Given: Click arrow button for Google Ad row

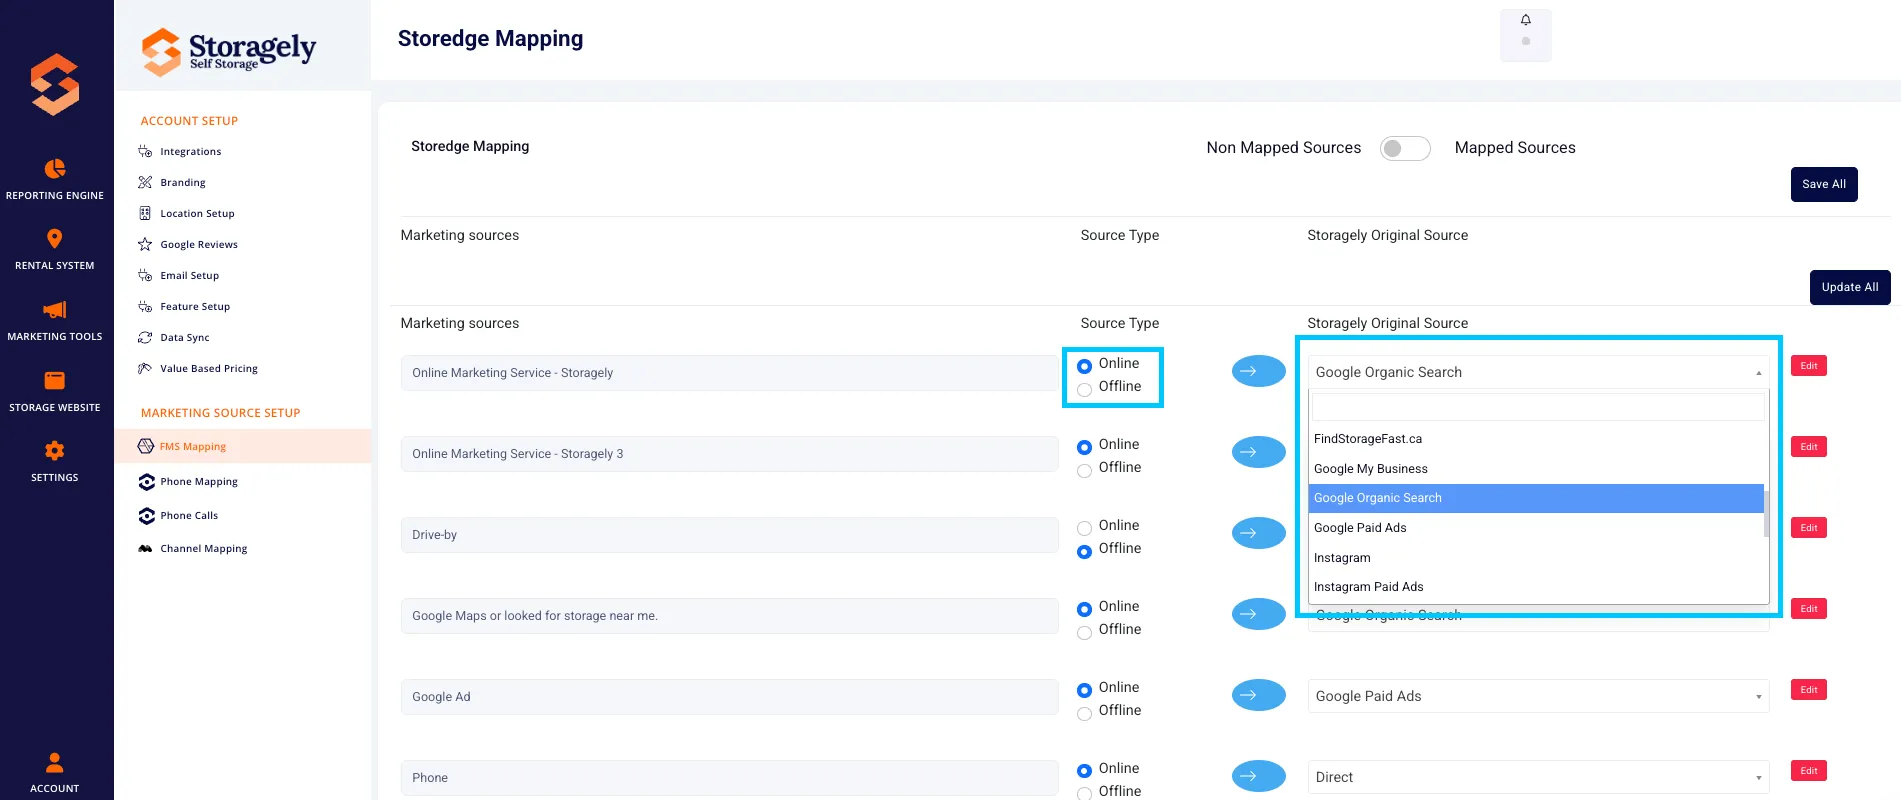Looking at the screenshot, I should pyautogui.click(x=1258, y=695).
